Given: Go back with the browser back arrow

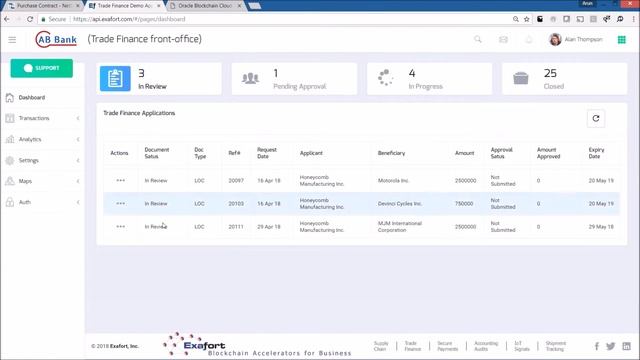Looking at the screenshot, I should pyautogui.click(x=7, y=19).
